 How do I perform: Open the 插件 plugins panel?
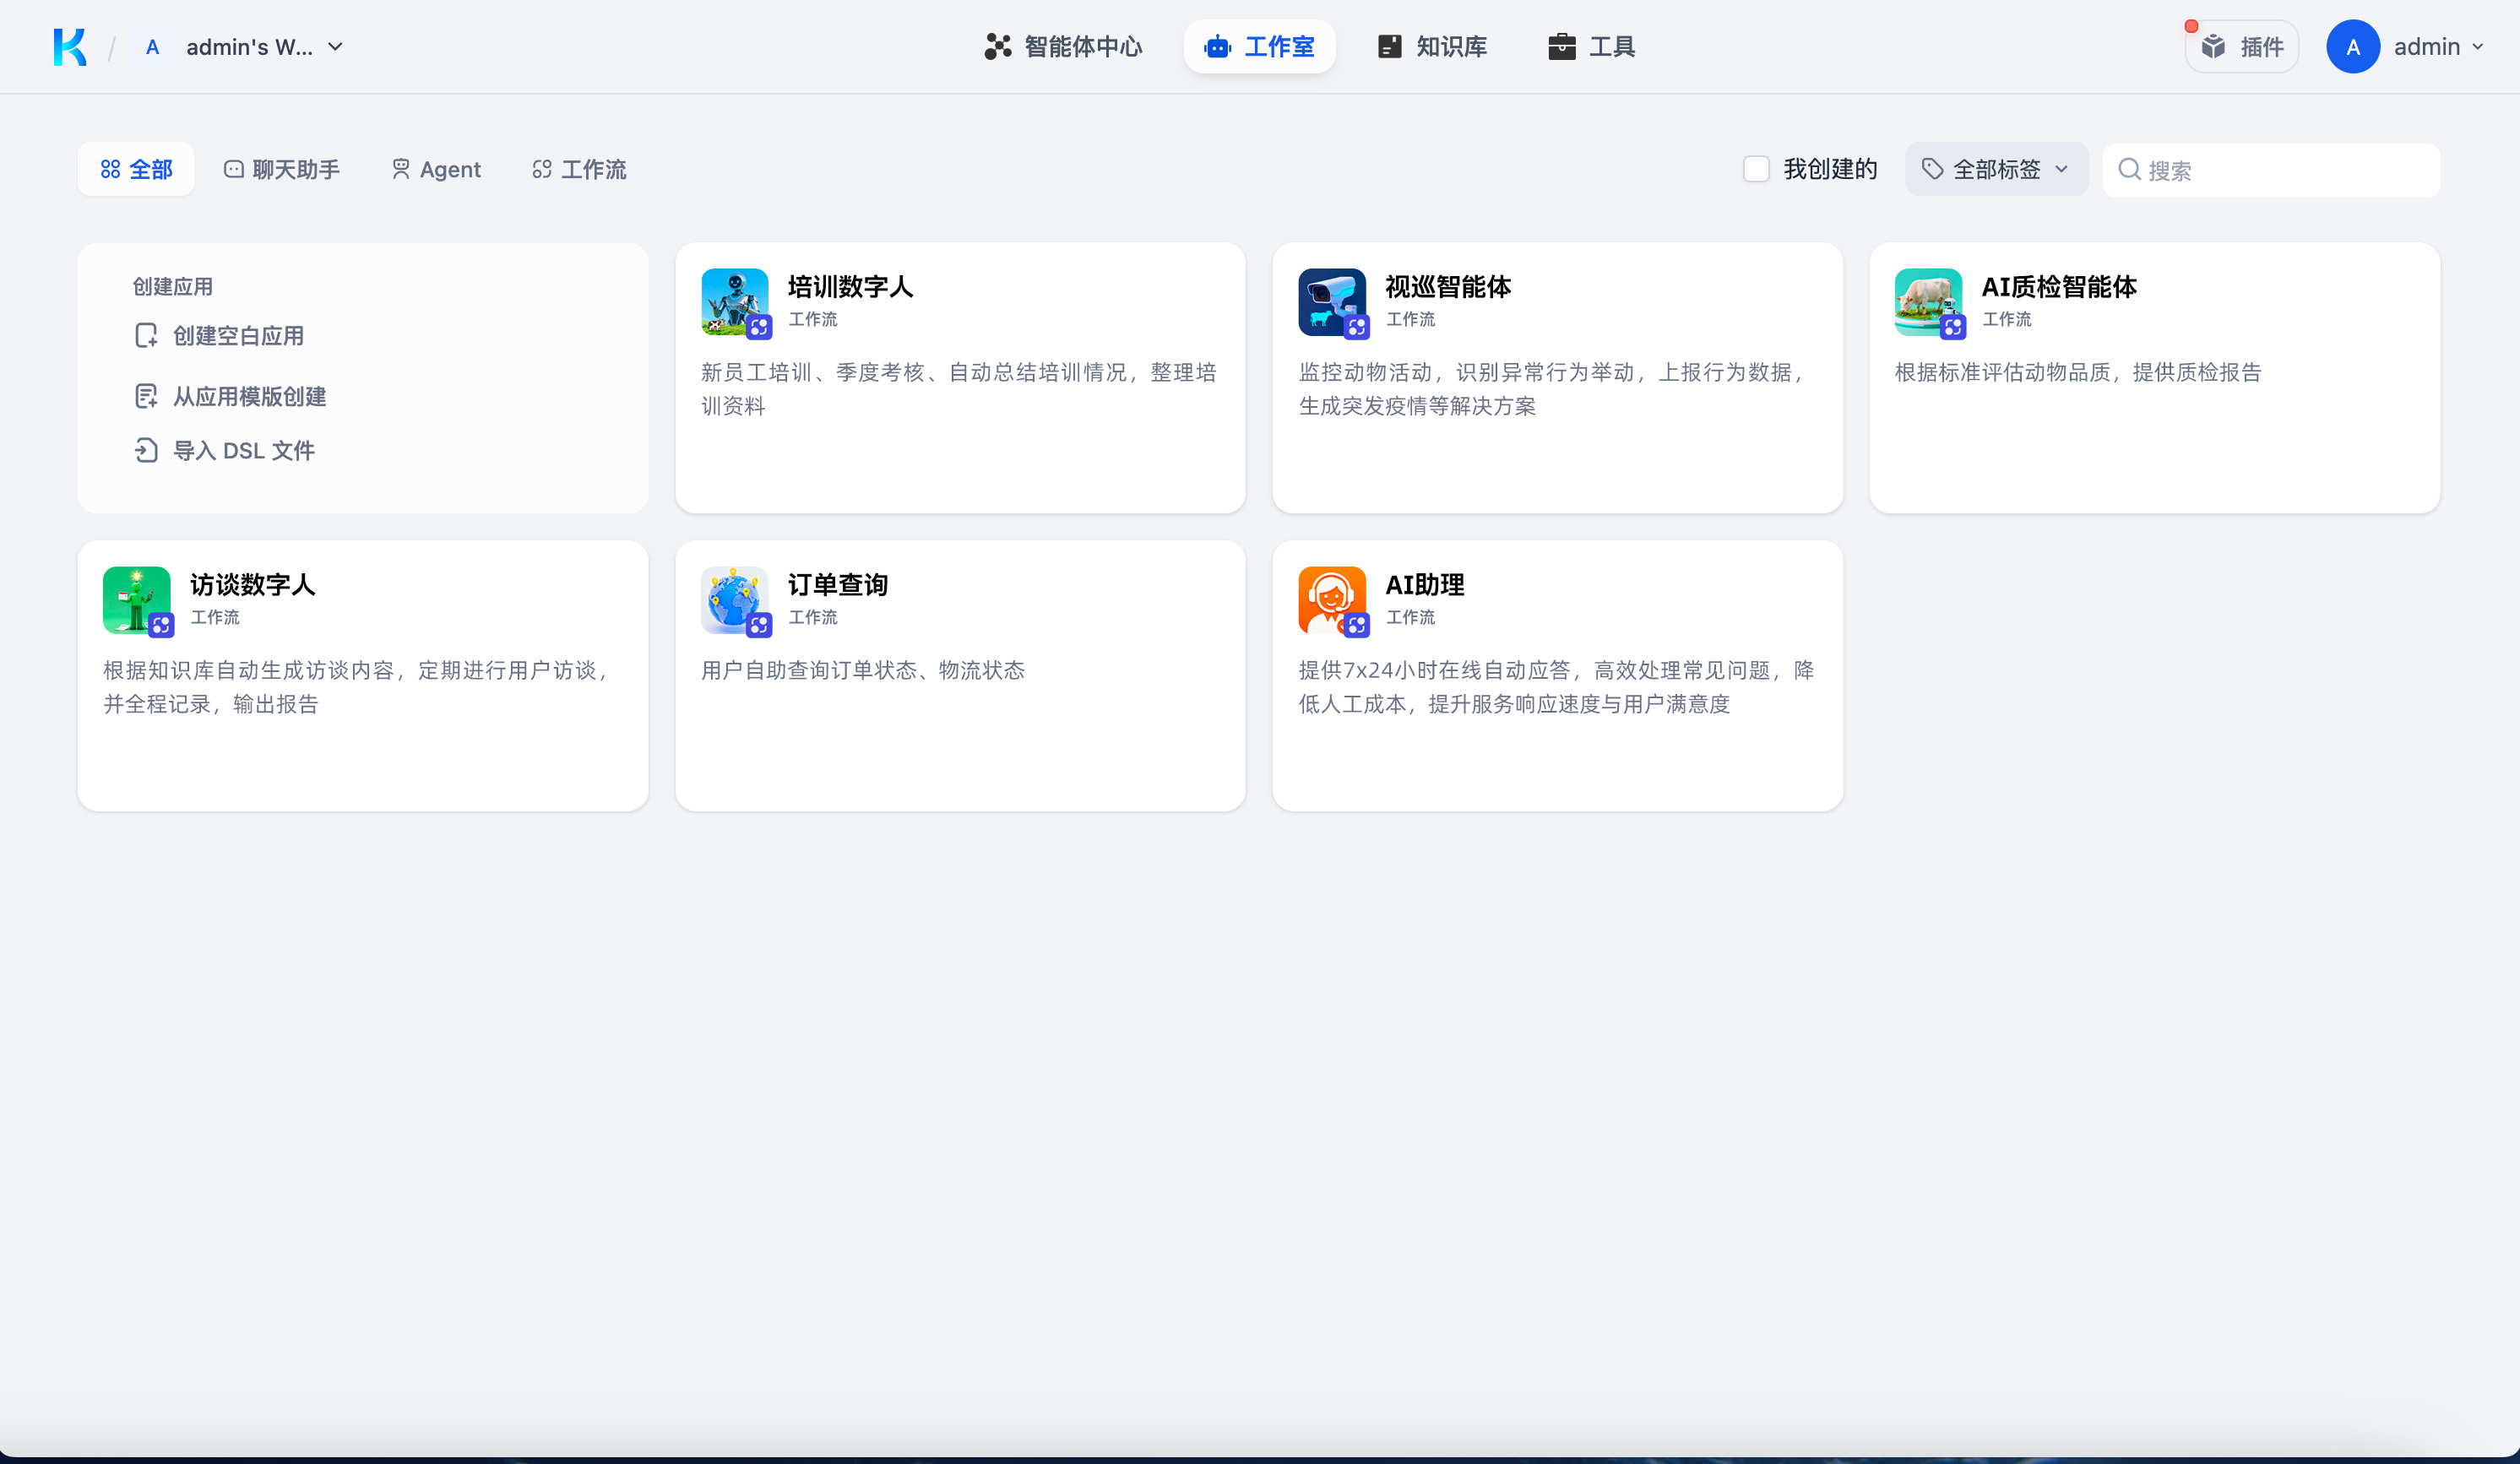[x=2242, y=47]
